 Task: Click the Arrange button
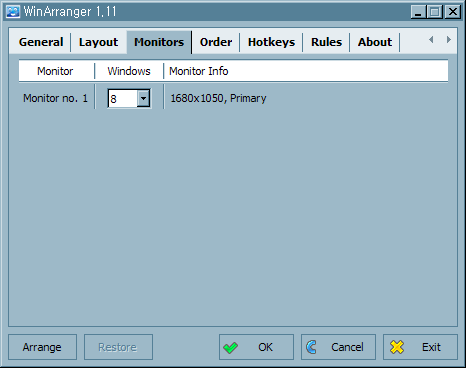[42, 347]
